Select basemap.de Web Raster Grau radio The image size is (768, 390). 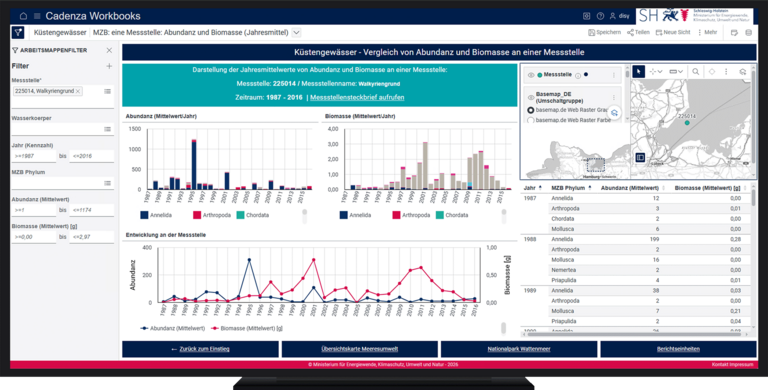pyautogui.click(x=530, y=111)
